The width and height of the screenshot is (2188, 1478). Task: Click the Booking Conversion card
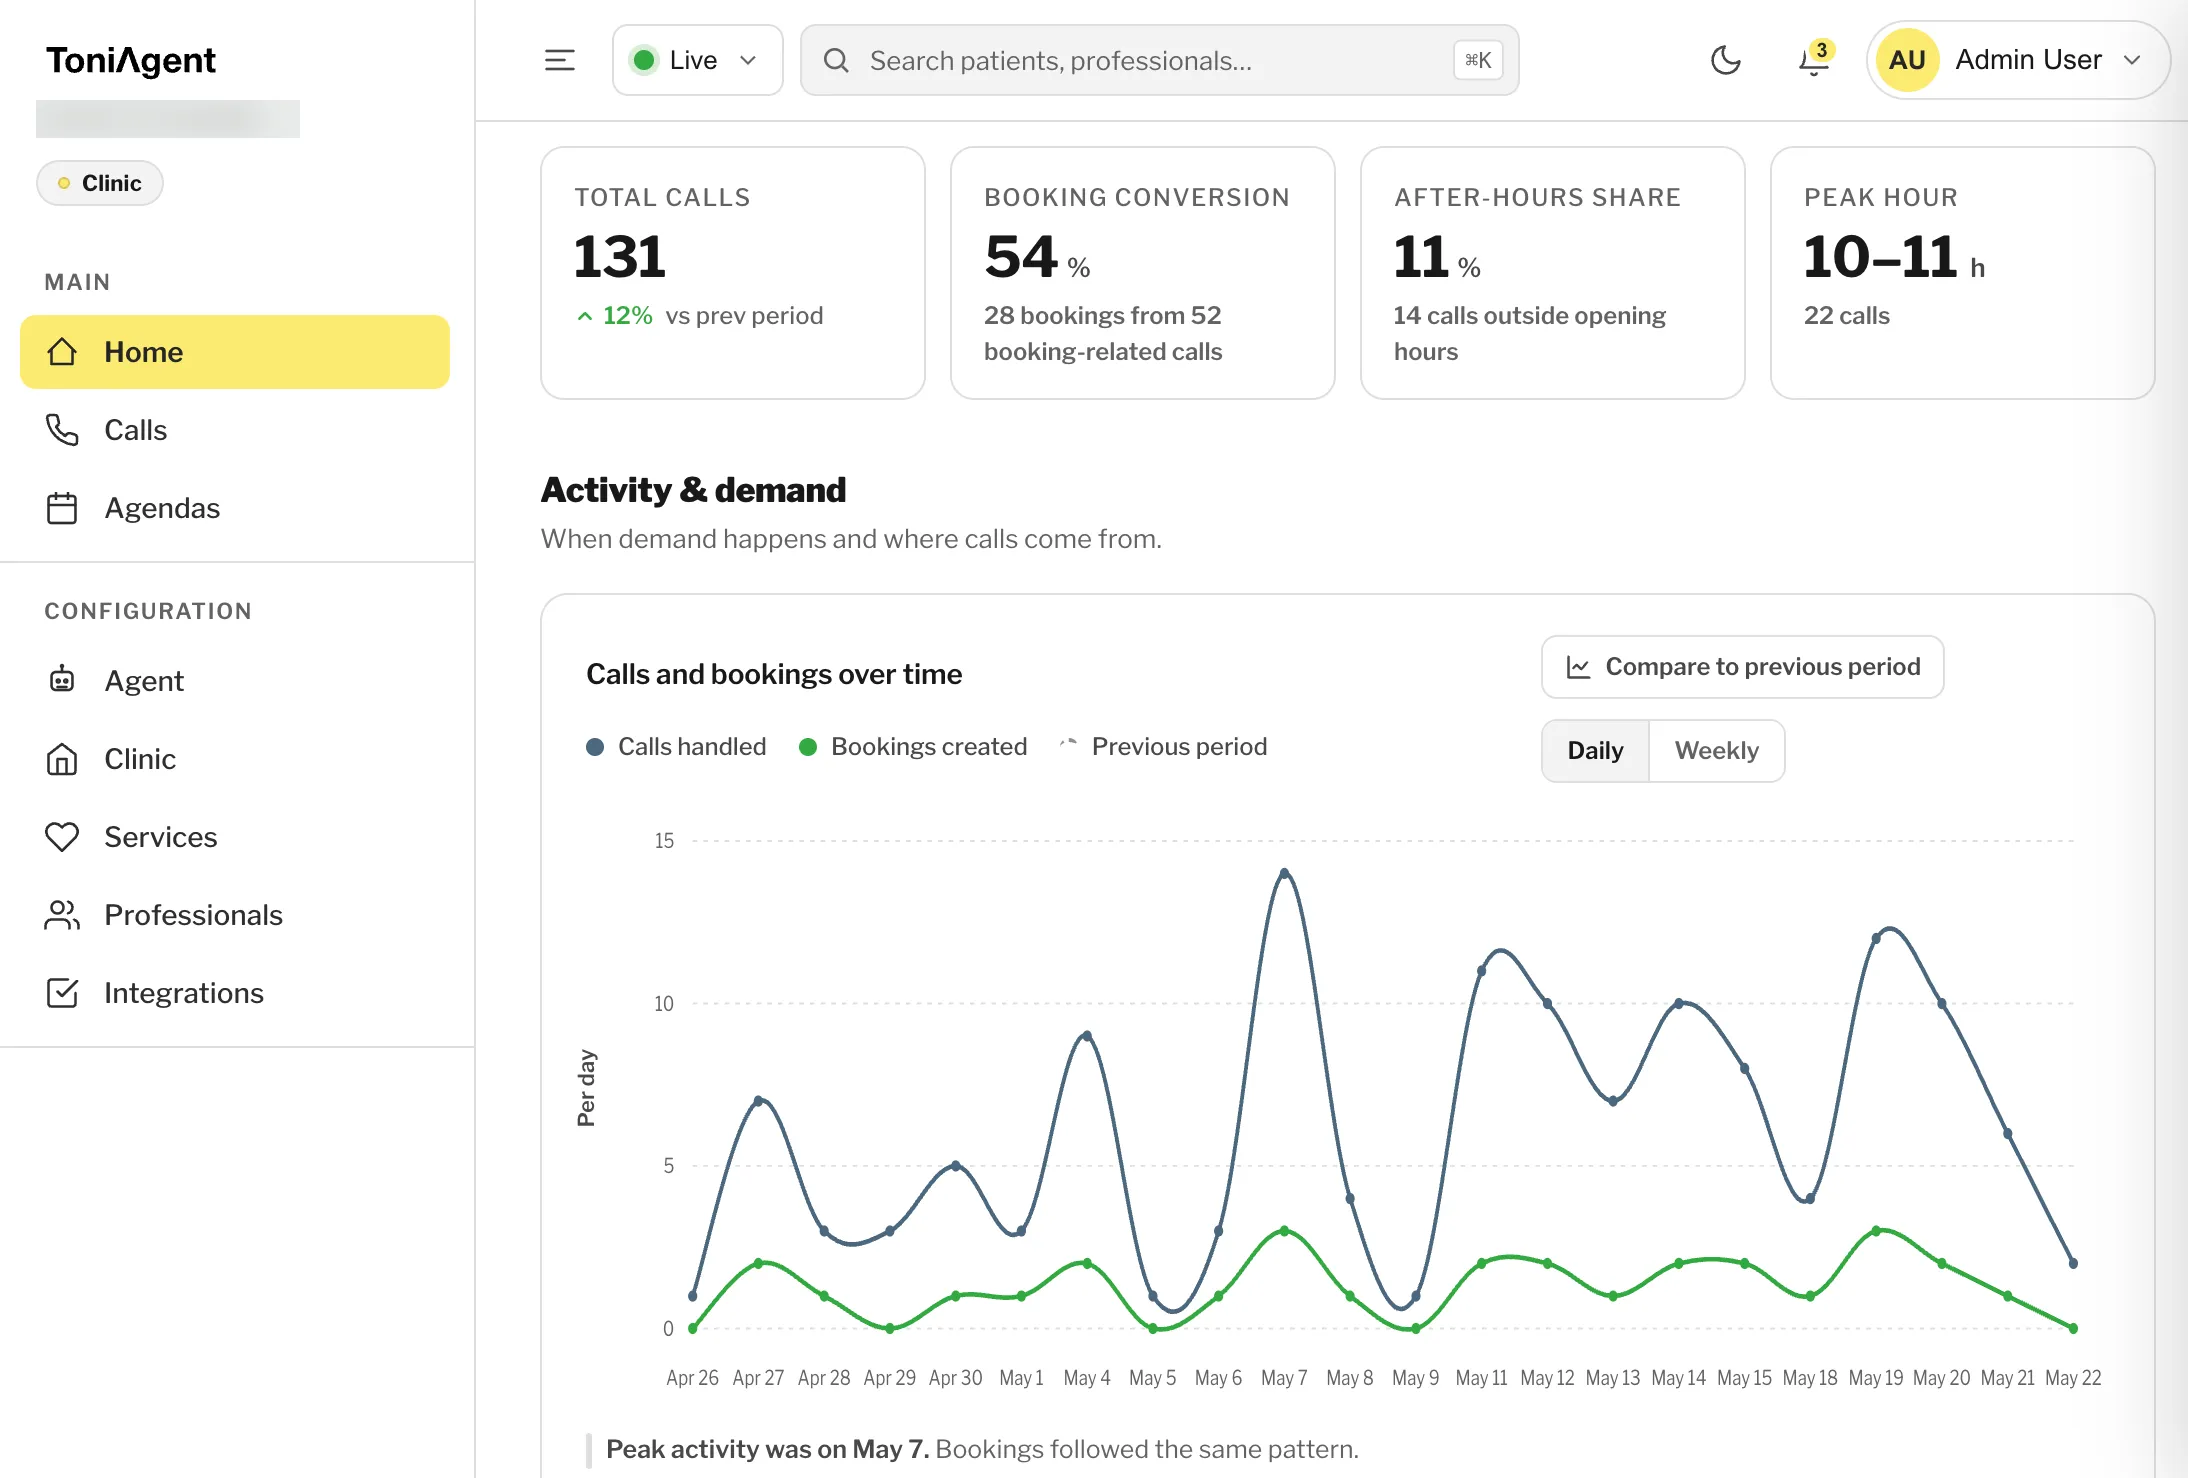click(x=1143, y=273)
